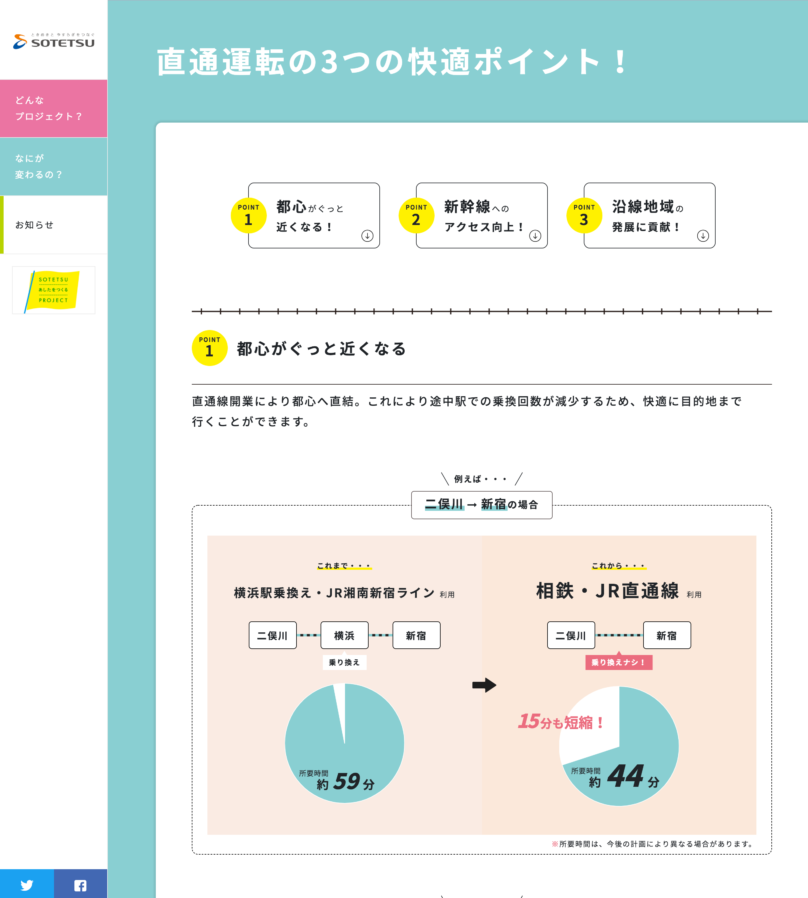Click the 約59分 pie chart
This screenshot has width=808, height=898.
(344, 743)
